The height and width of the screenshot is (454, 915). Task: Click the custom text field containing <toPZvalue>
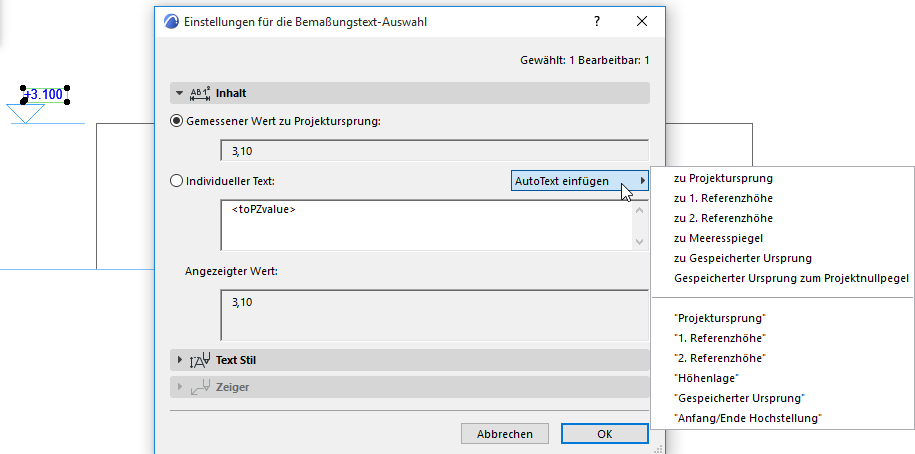click(x=425, y=225)
